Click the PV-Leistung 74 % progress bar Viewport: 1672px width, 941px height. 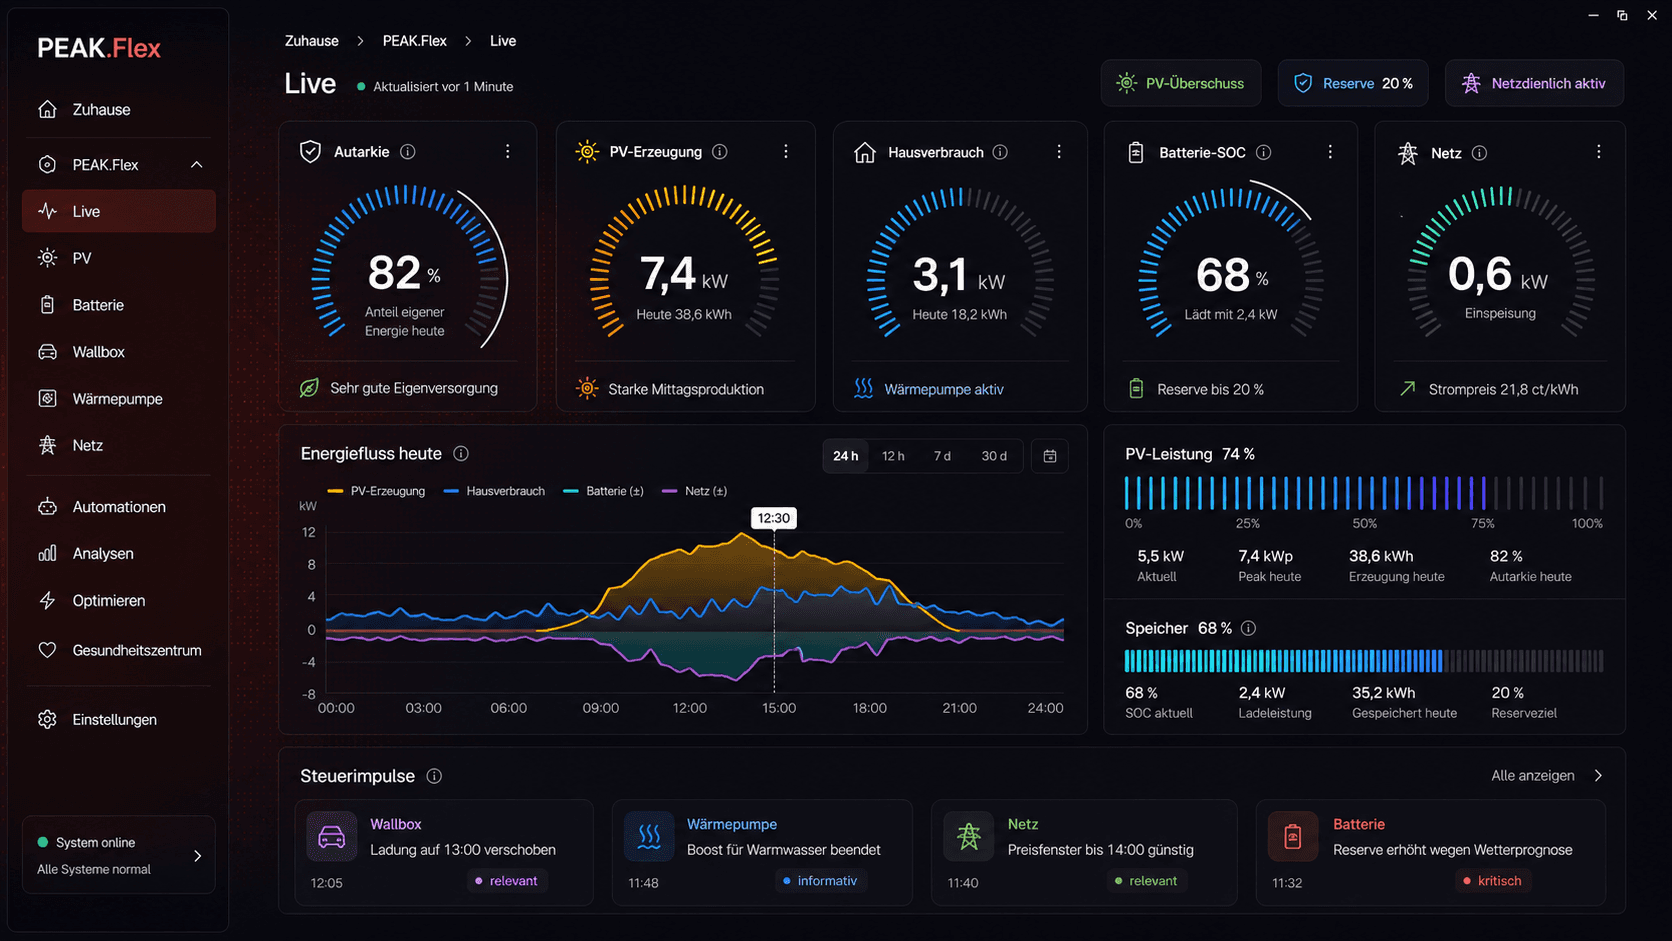pyautogui.click(x=1364, y=493)
